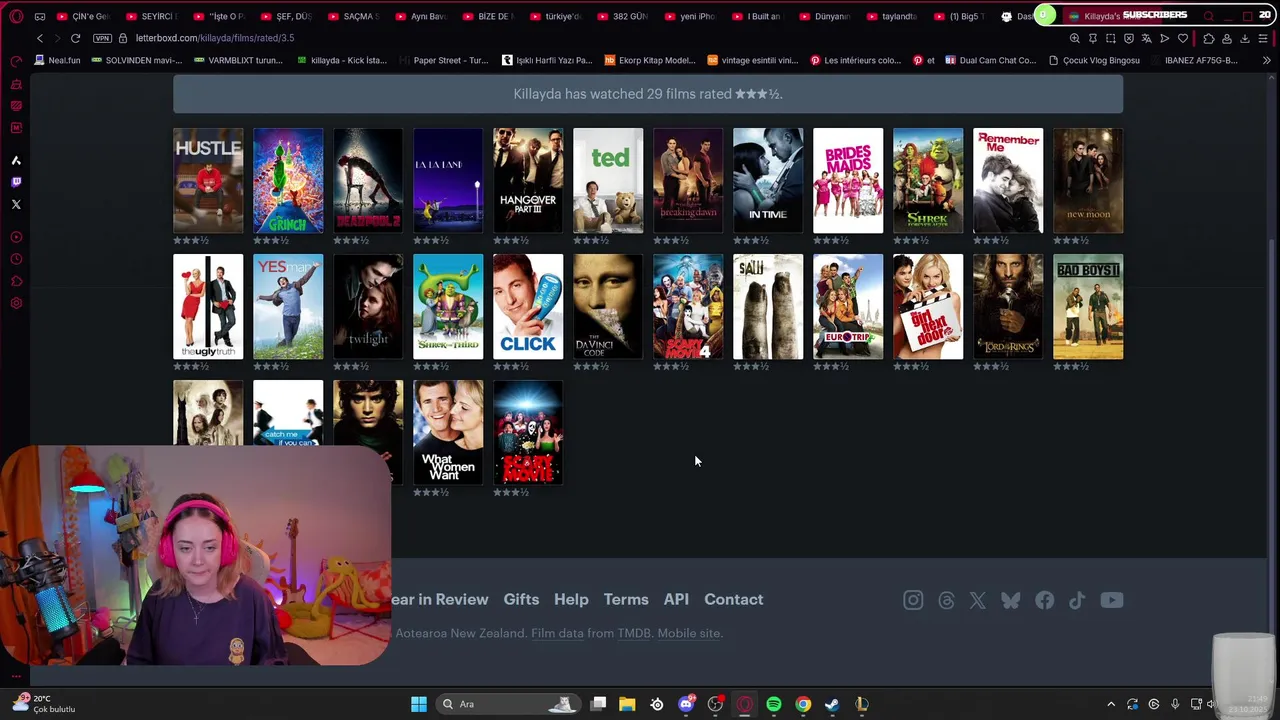The height and width of the screenshot is (720, 1280).
Task: Open Google Chrome from taskbar
Action: (x=803, y=704)
